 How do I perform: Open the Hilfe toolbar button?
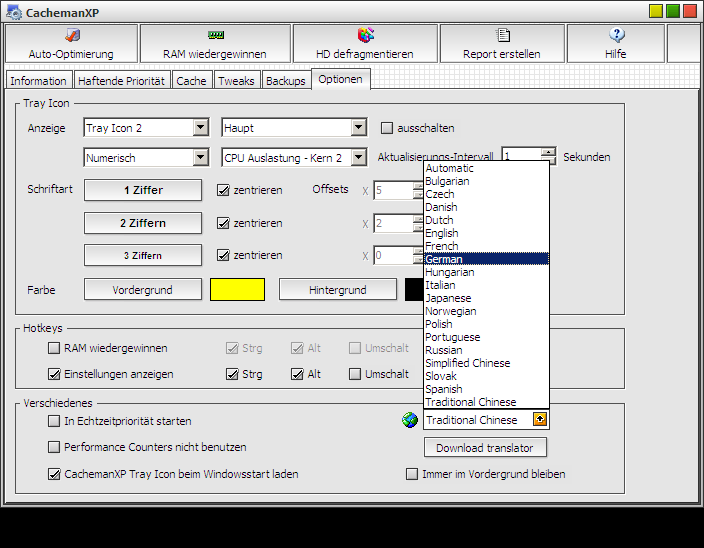616,44
